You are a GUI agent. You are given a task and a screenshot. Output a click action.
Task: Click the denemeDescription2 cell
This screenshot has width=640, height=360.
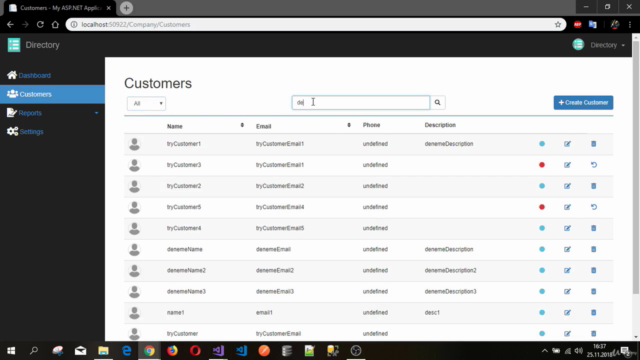point(450,270)
